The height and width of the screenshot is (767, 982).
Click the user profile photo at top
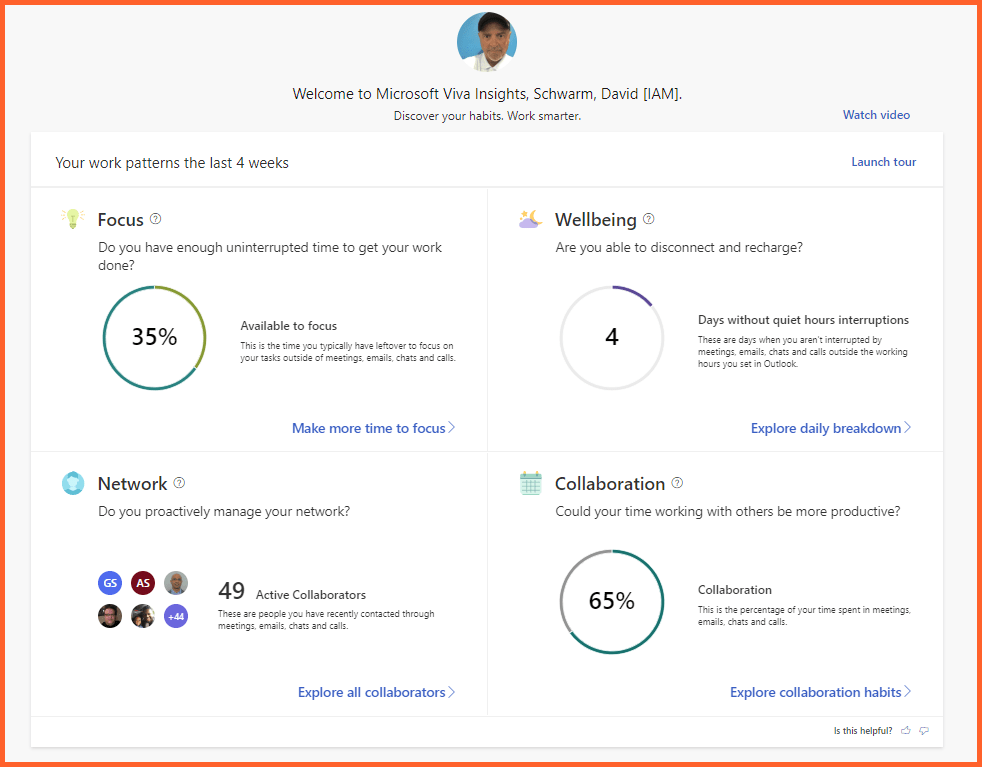[487, 42]
